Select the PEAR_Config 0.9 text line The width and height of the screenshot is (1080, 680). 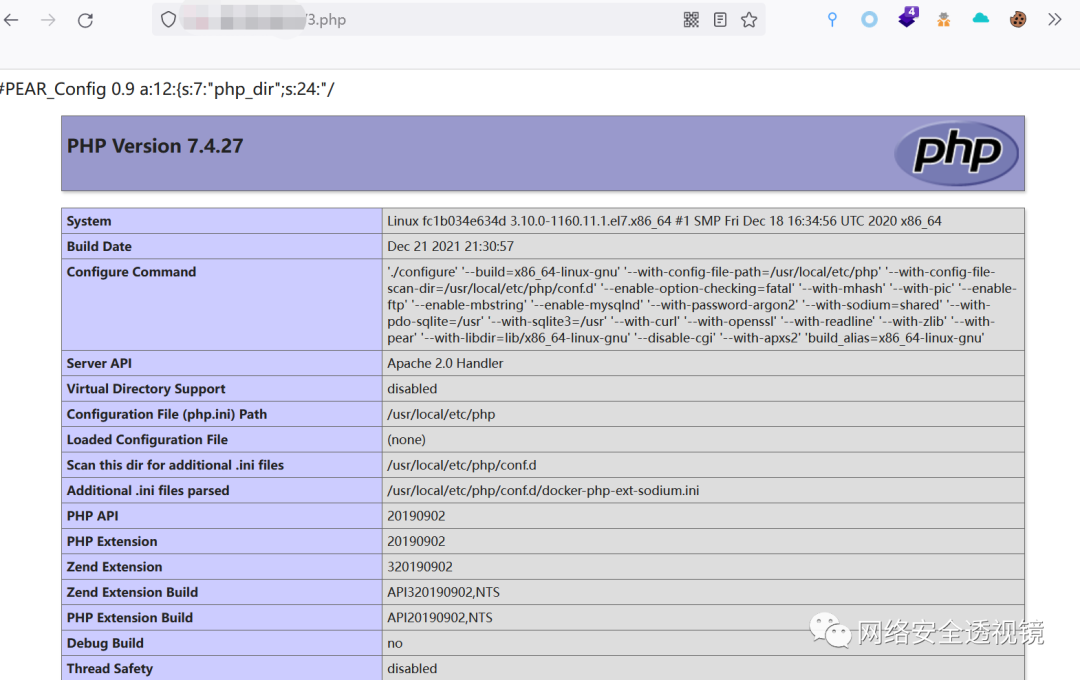167,89
